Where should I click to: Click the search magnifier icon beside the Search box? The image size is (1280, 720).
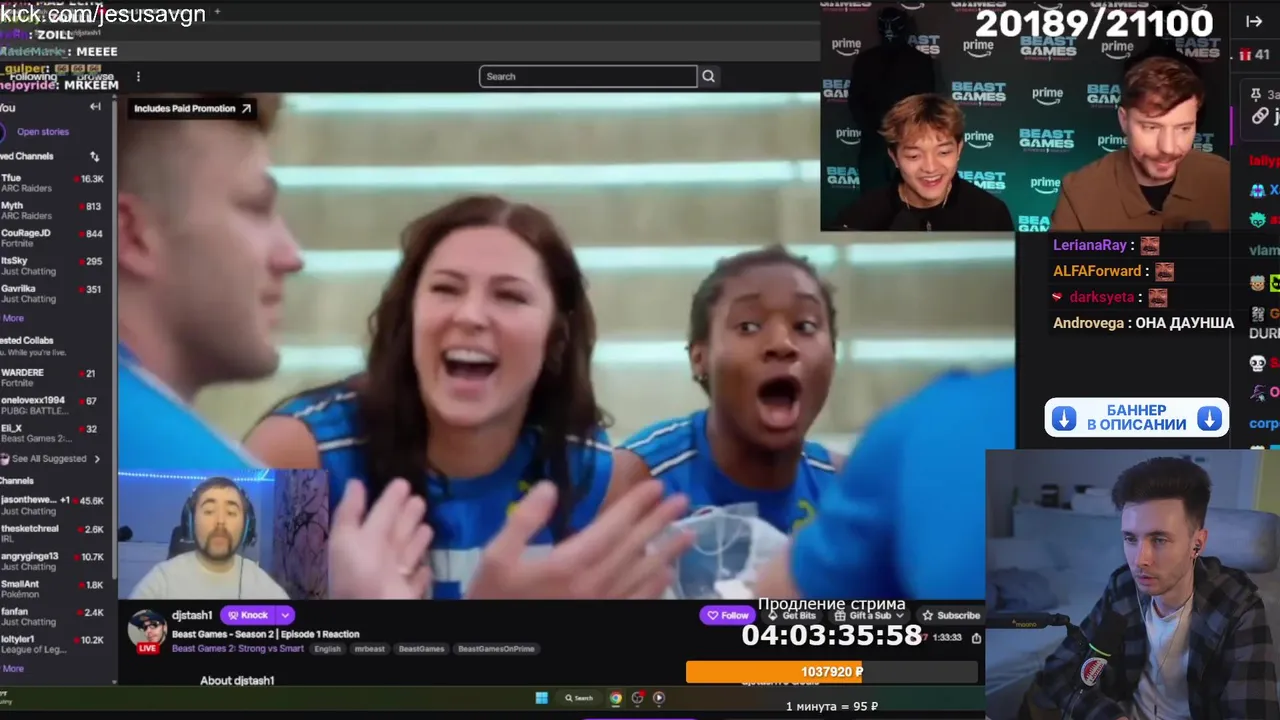tap(709, 76)
